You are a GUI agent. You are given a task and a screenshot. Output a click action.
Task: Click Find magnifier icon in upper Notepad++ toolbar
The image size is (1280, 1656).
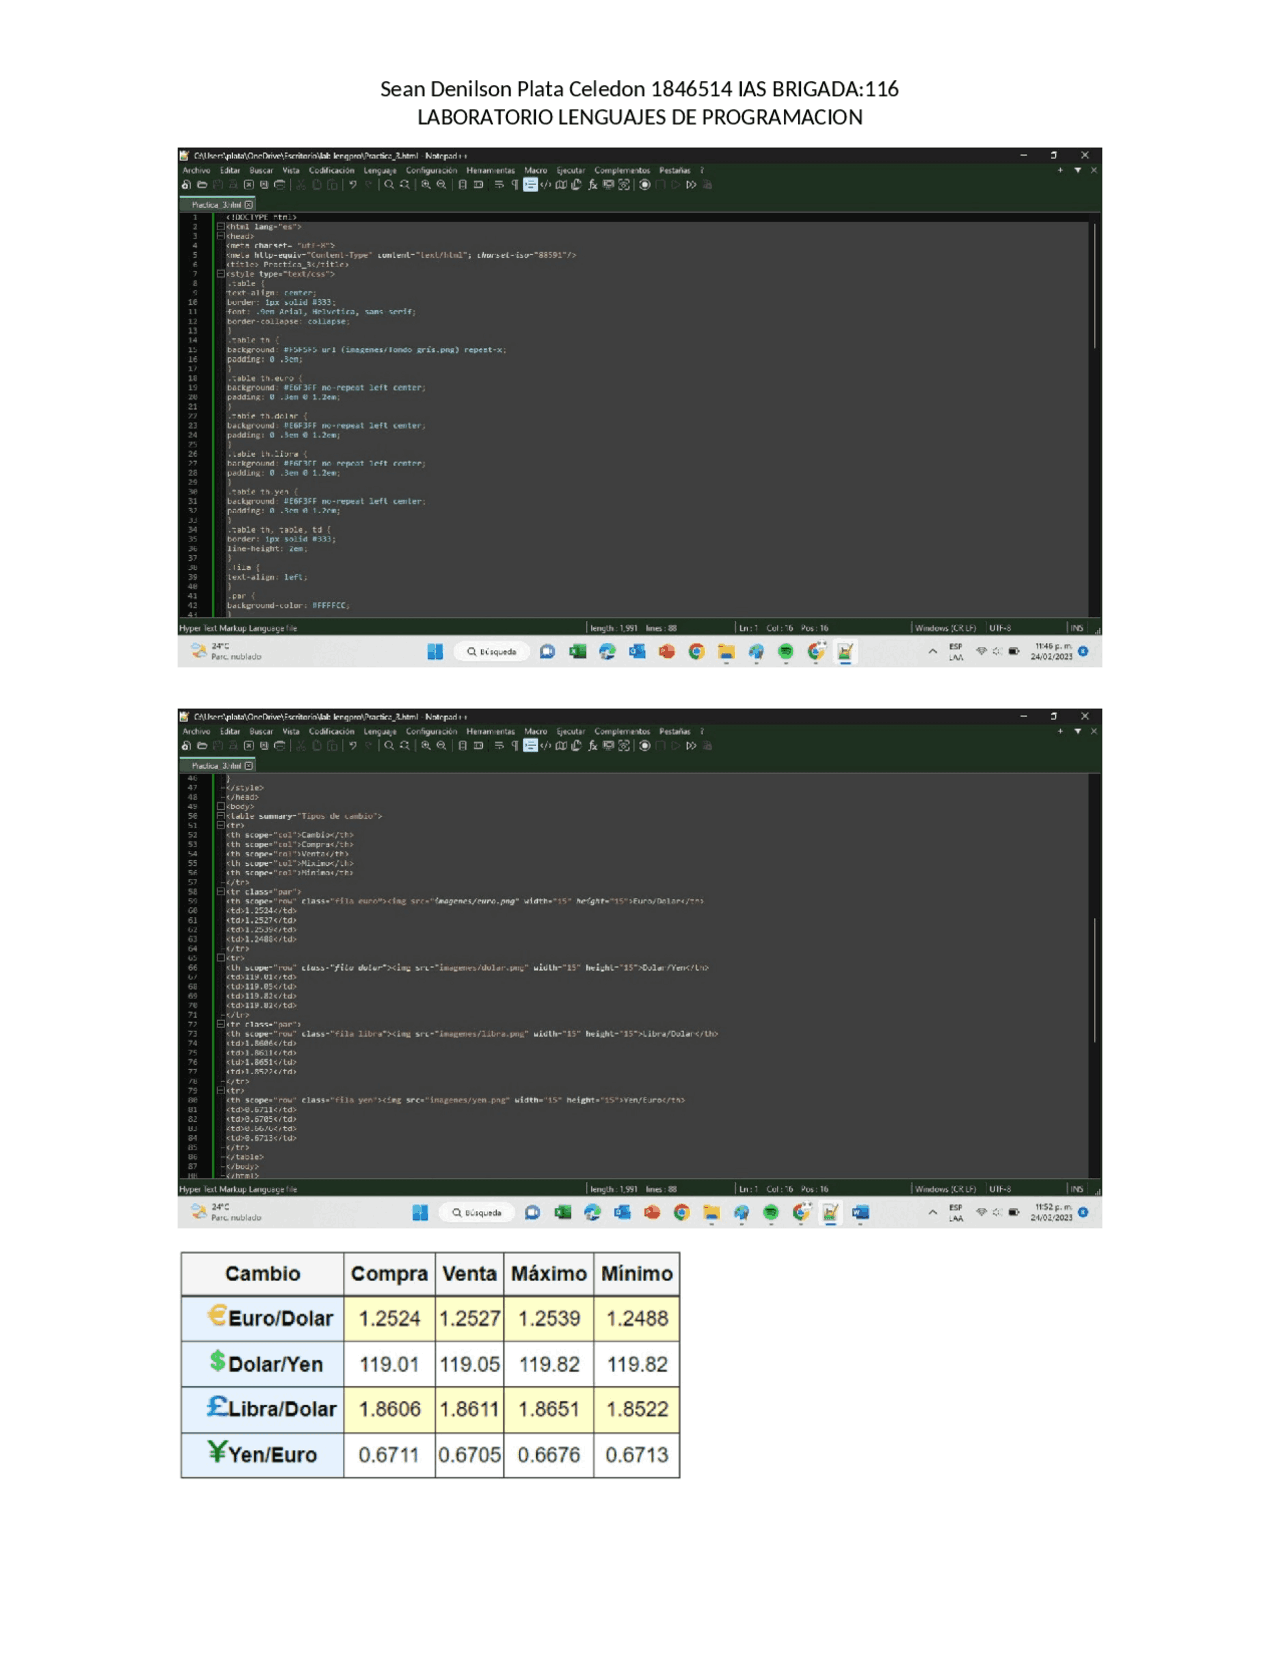[x=389, y=185]
